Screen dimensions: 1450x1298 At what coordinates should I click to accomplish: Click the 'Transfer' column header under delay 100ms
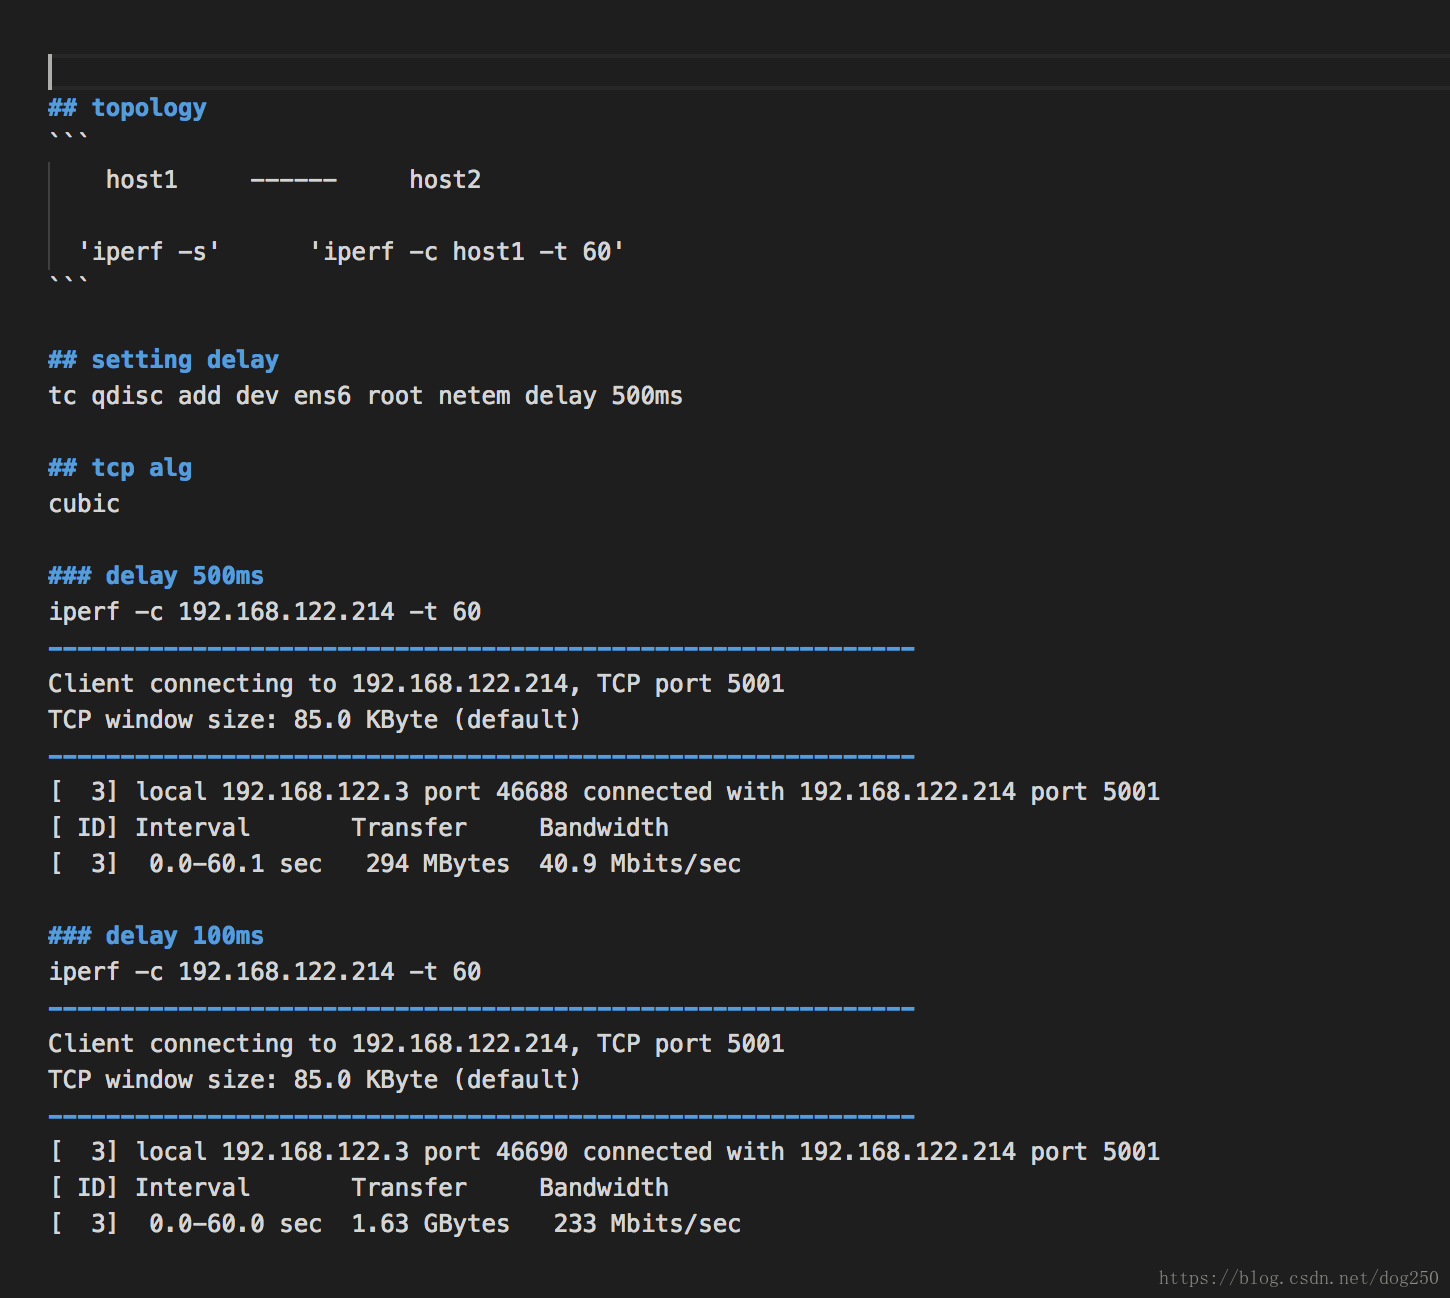(409, 1188)
